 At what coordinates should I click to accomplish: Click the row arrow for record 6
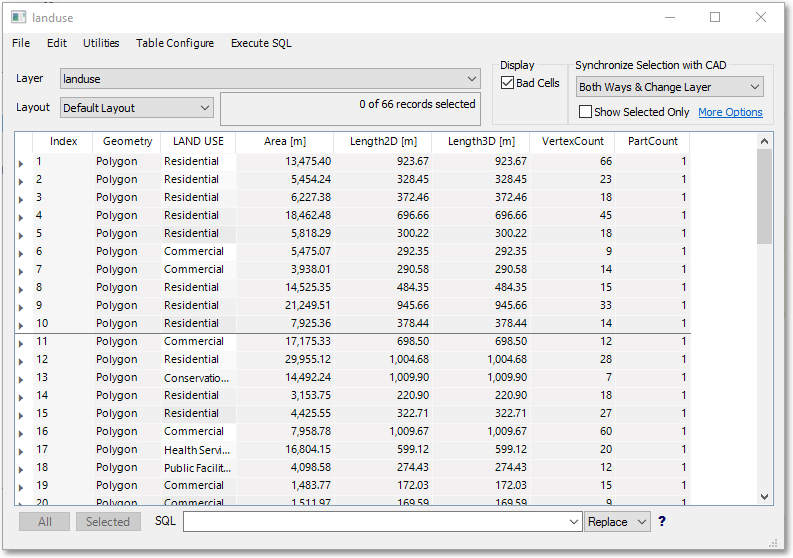[x=21, y=253]
